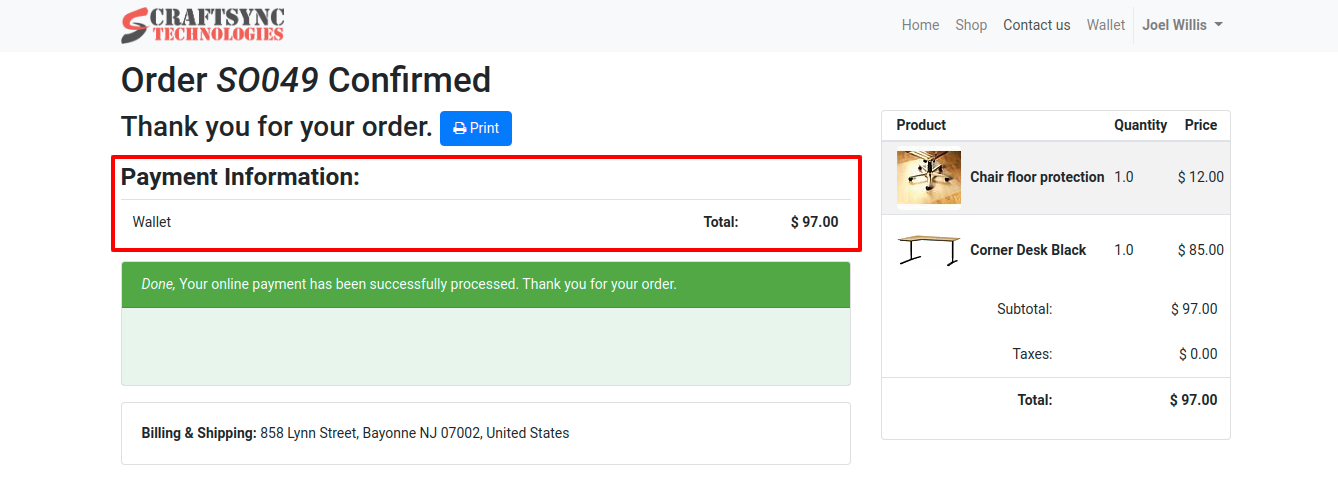Click the Product column header
The image size is (1338, 484).
tap(921, 125)
